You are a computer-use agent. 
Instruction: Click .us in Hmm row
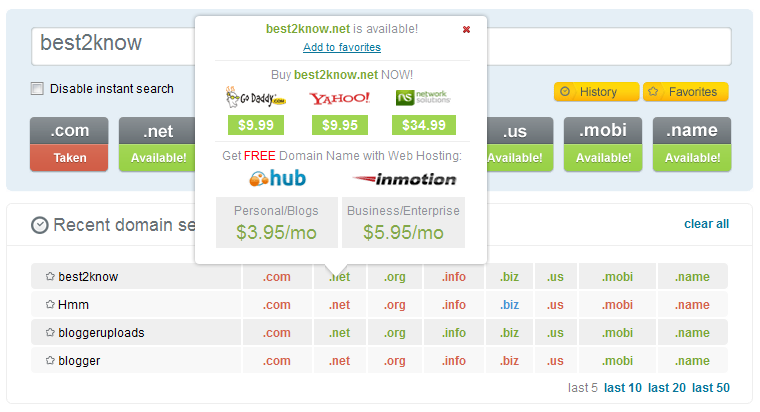(x=555, y=305)
